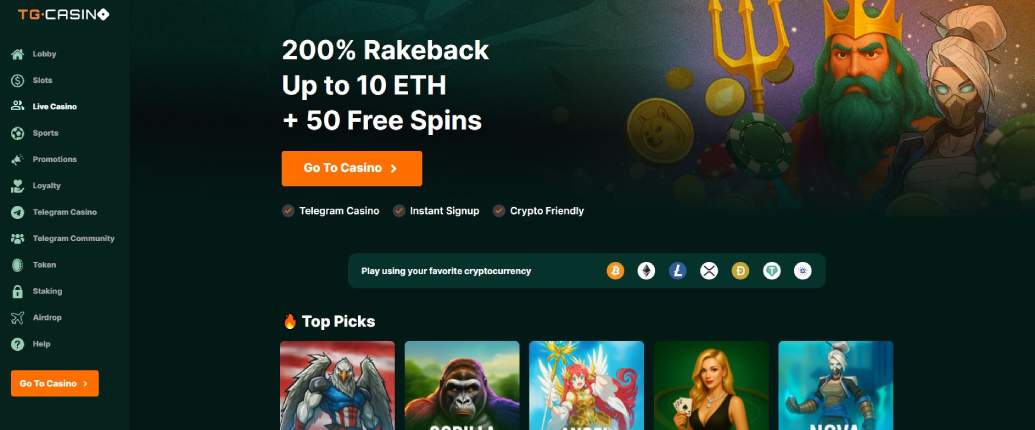The image size is (1035, 430).
Task: Open the Gorilla game thumbnail
Action: coord(462,385)
